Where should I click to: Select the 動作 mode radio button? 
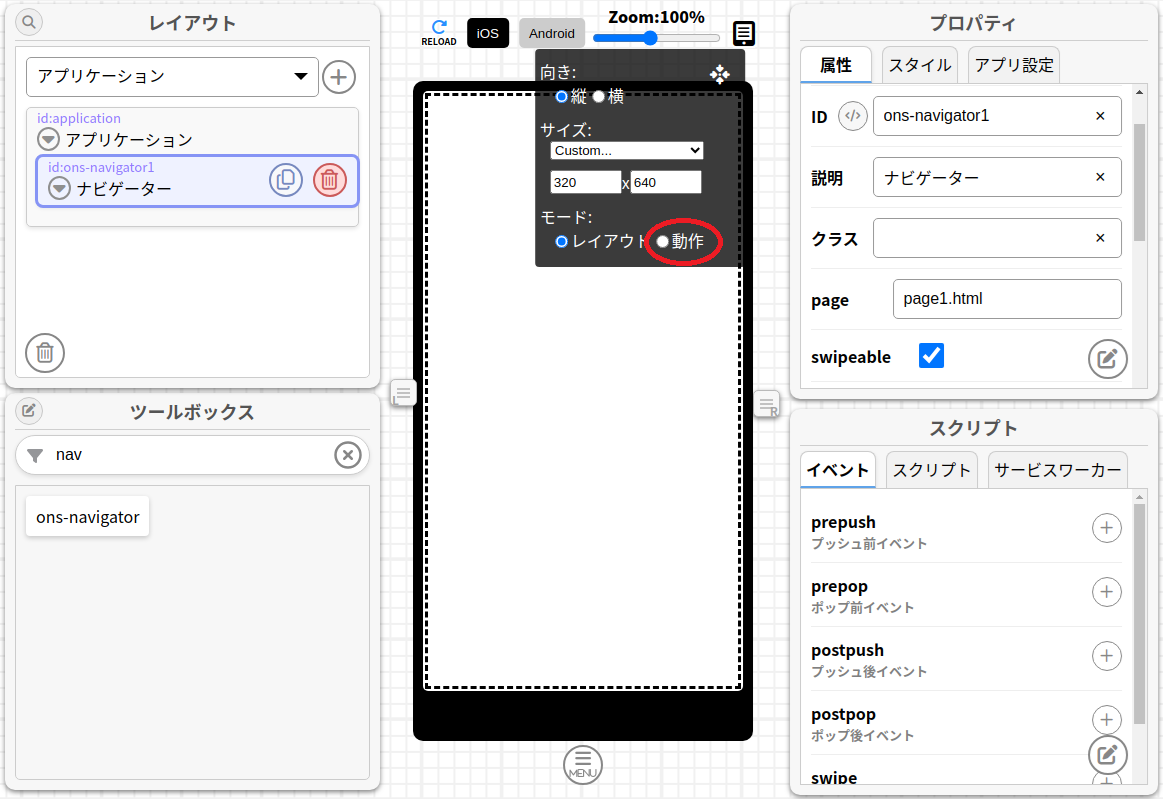coord(662,242)
